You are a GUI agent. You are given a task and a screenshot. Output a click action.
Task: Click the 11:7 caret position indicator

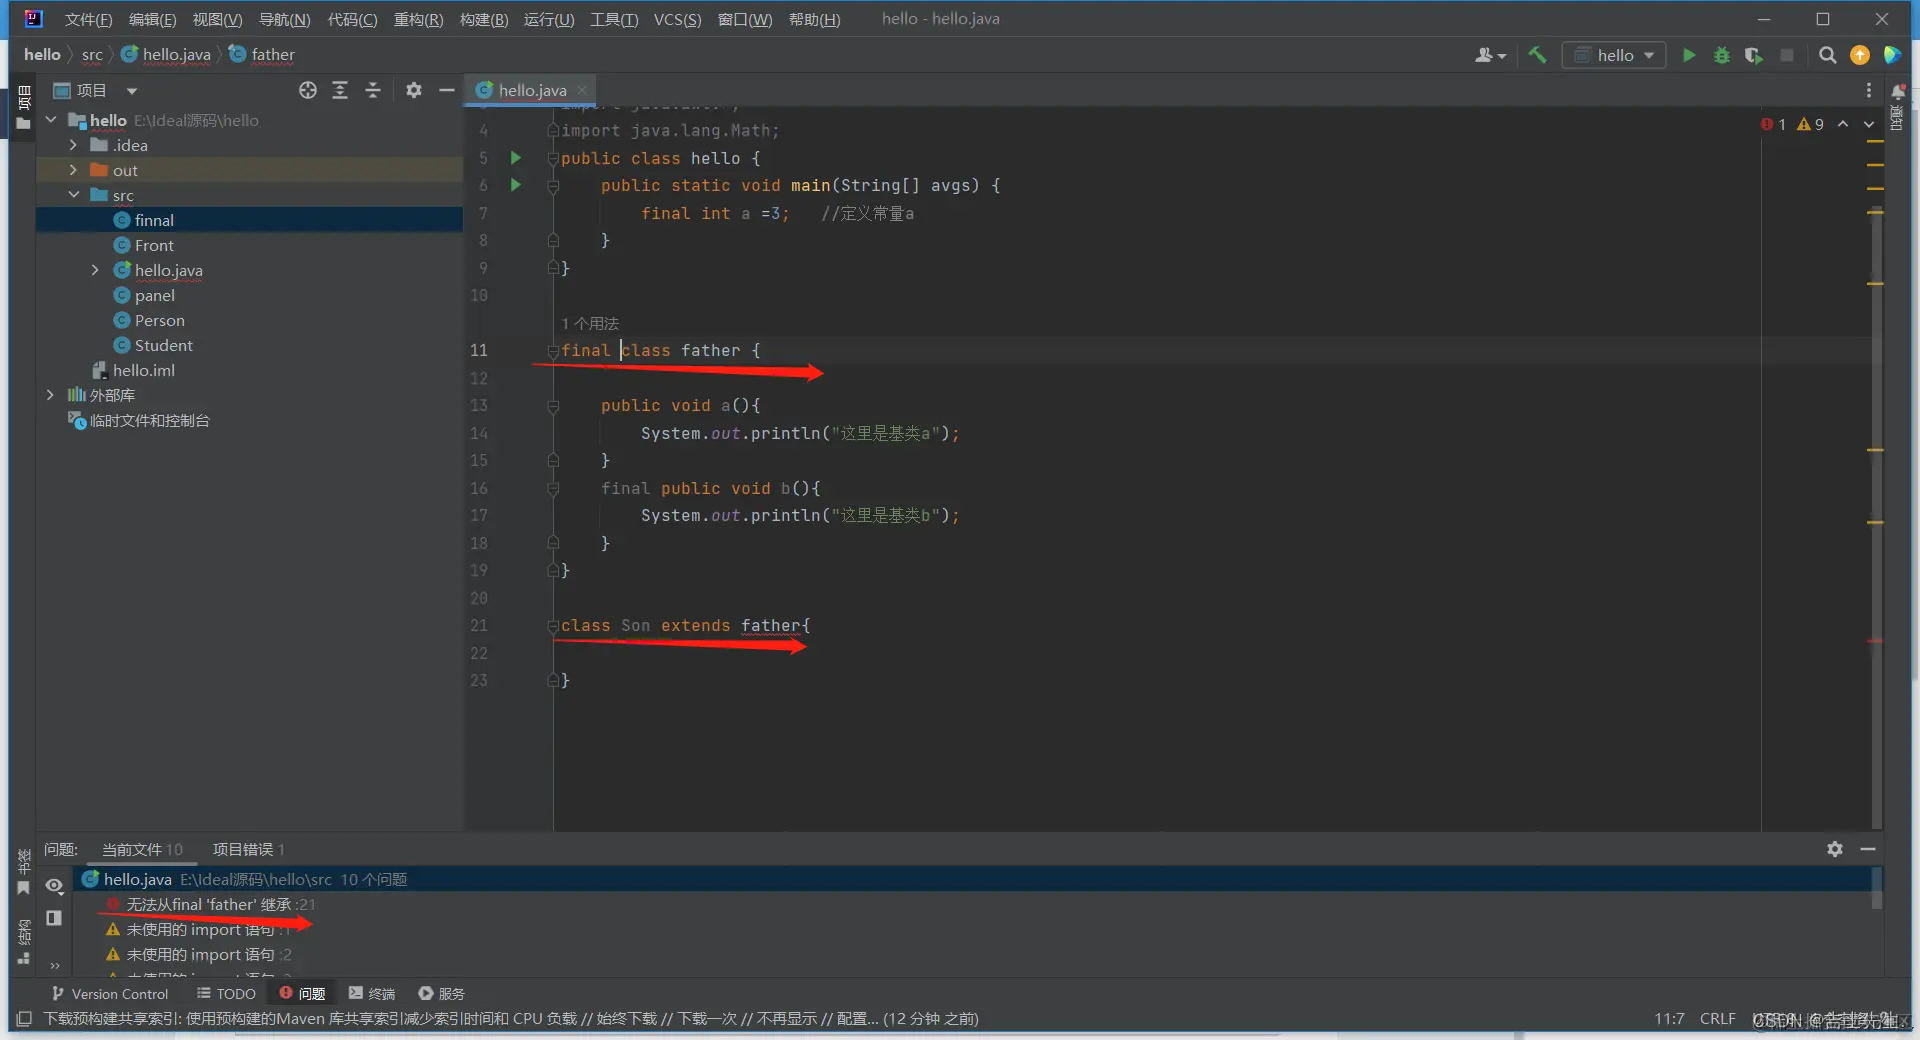[1669, 1019]
